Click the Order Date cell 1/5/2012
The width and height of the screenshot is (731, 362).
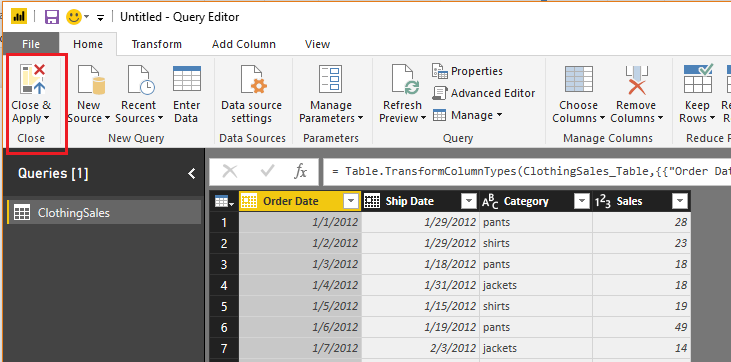300,306
